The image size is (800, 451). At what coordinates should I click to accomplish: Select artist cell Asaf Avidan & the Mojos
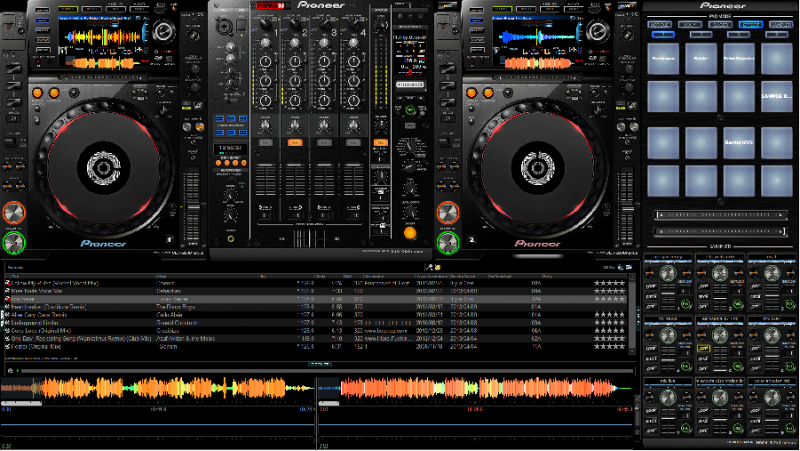[x=185, y=339]
